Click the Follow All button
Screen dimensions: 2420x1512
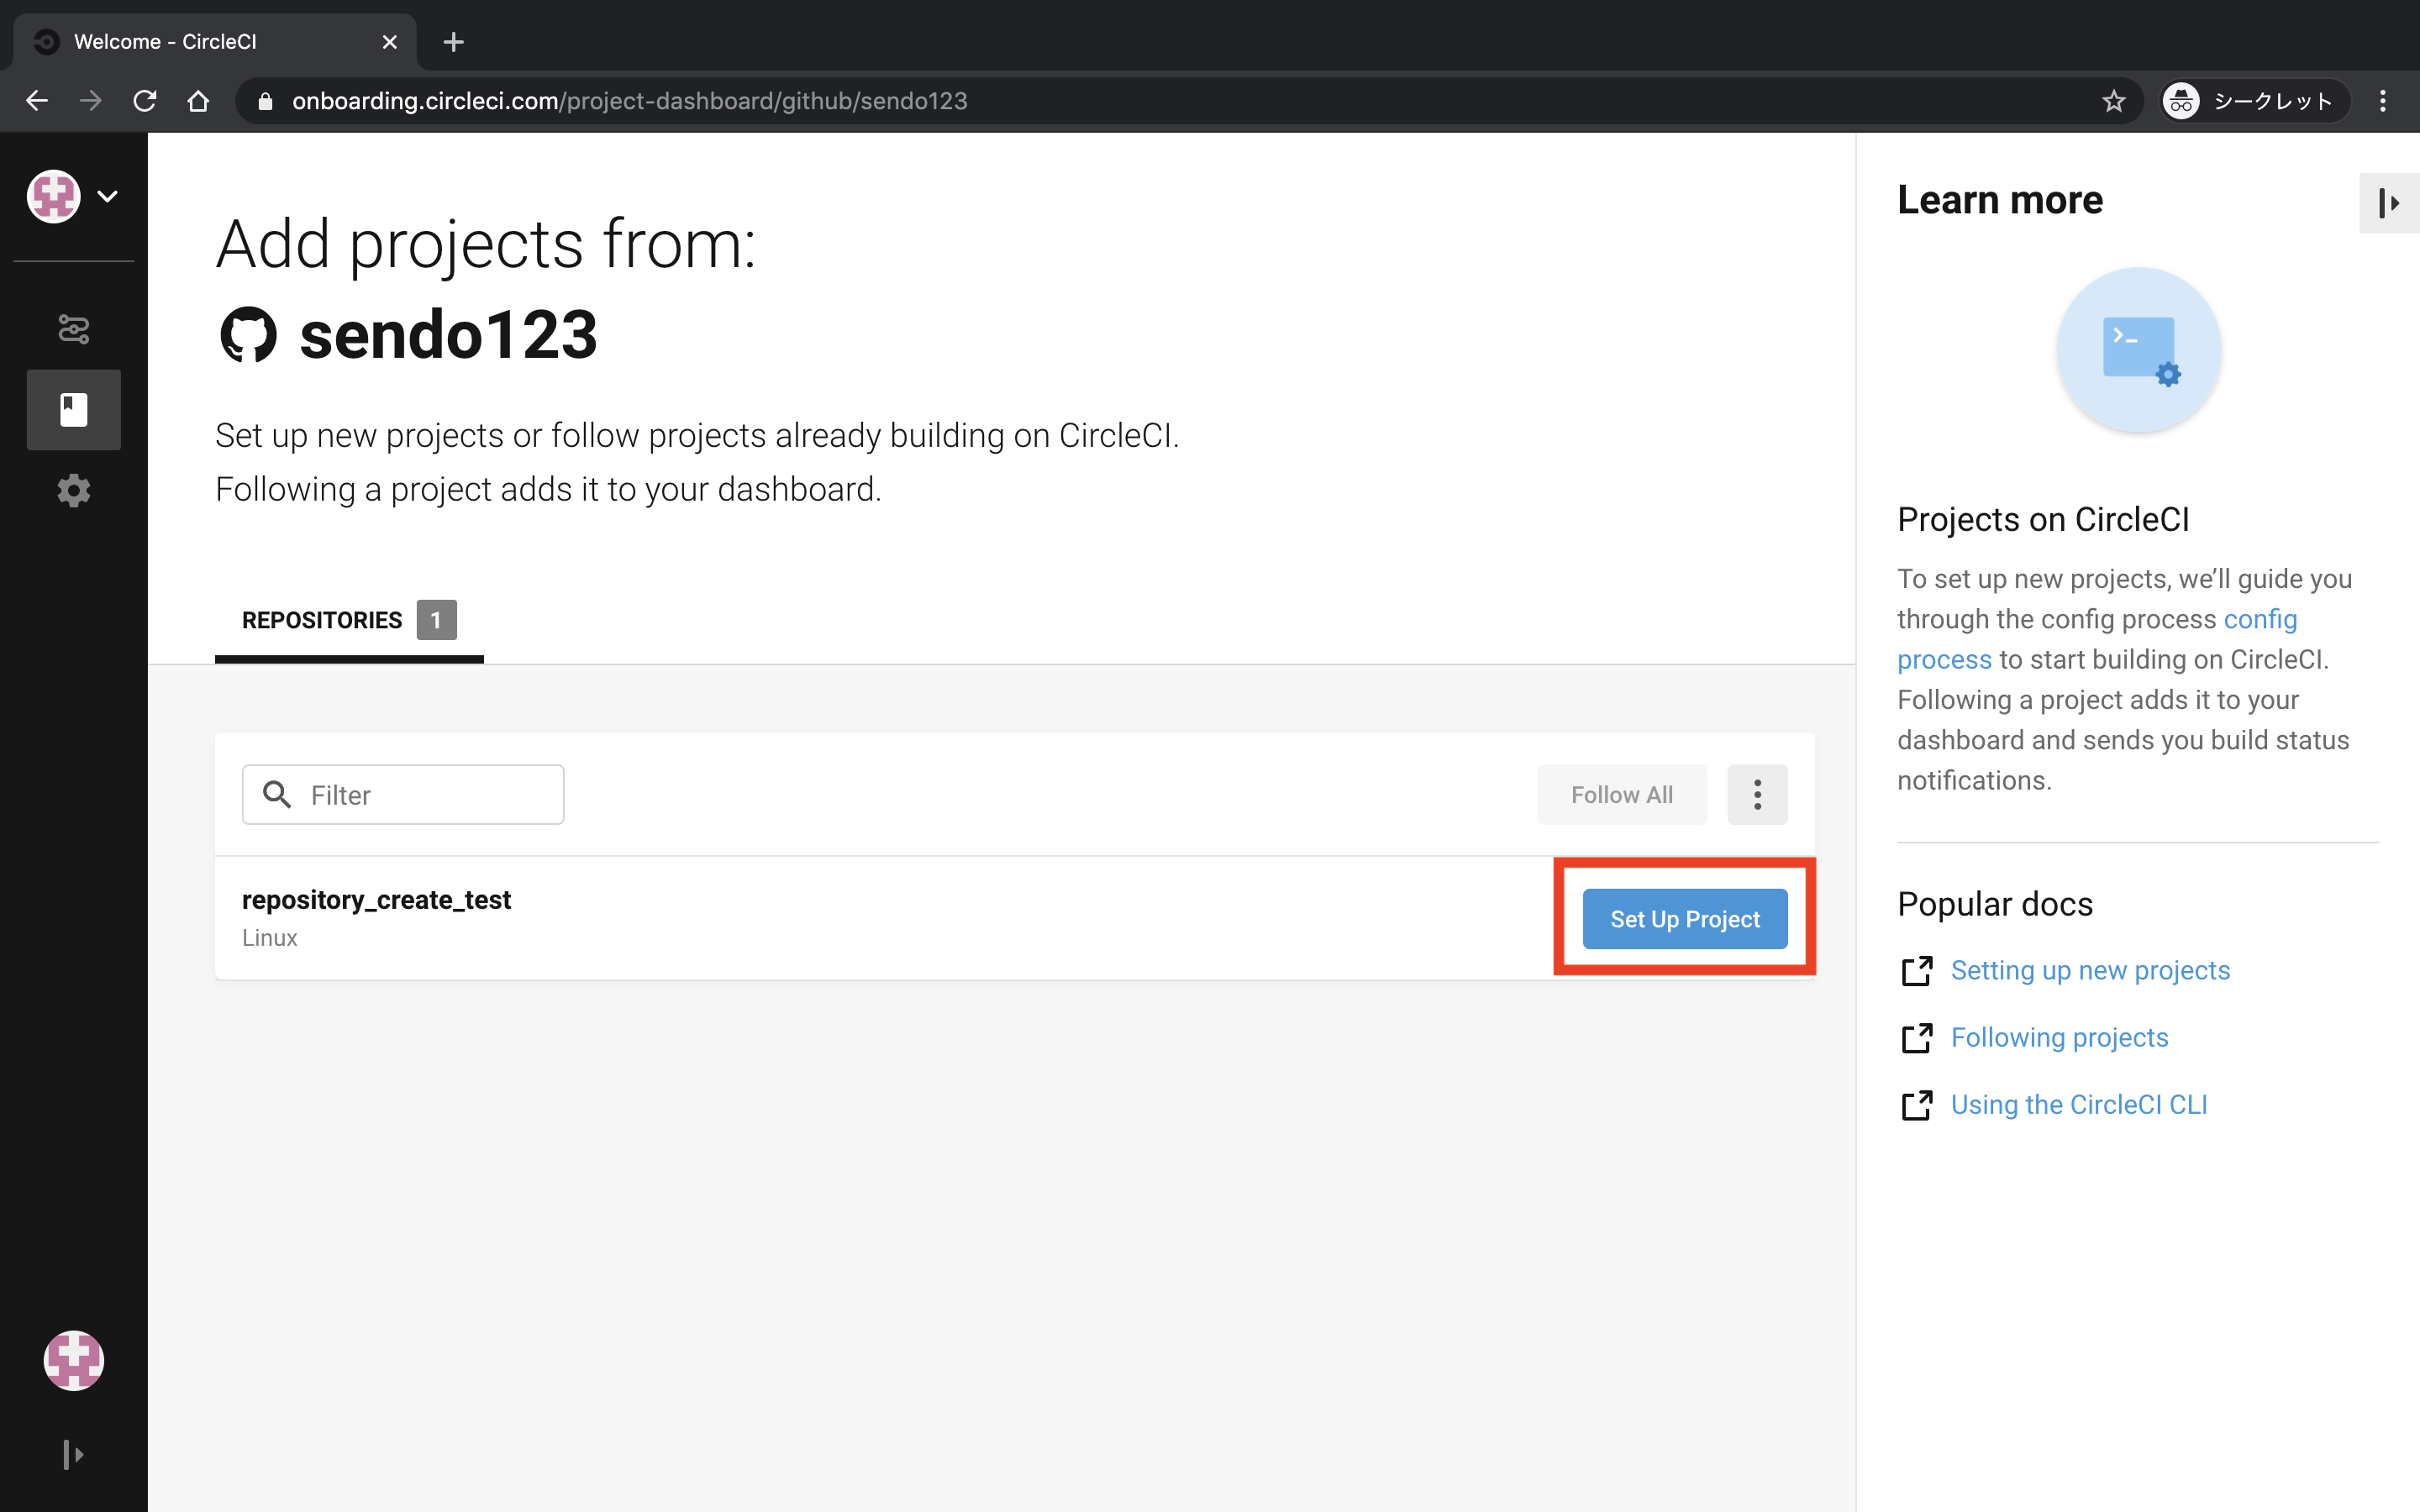(x=1621, y=795)
